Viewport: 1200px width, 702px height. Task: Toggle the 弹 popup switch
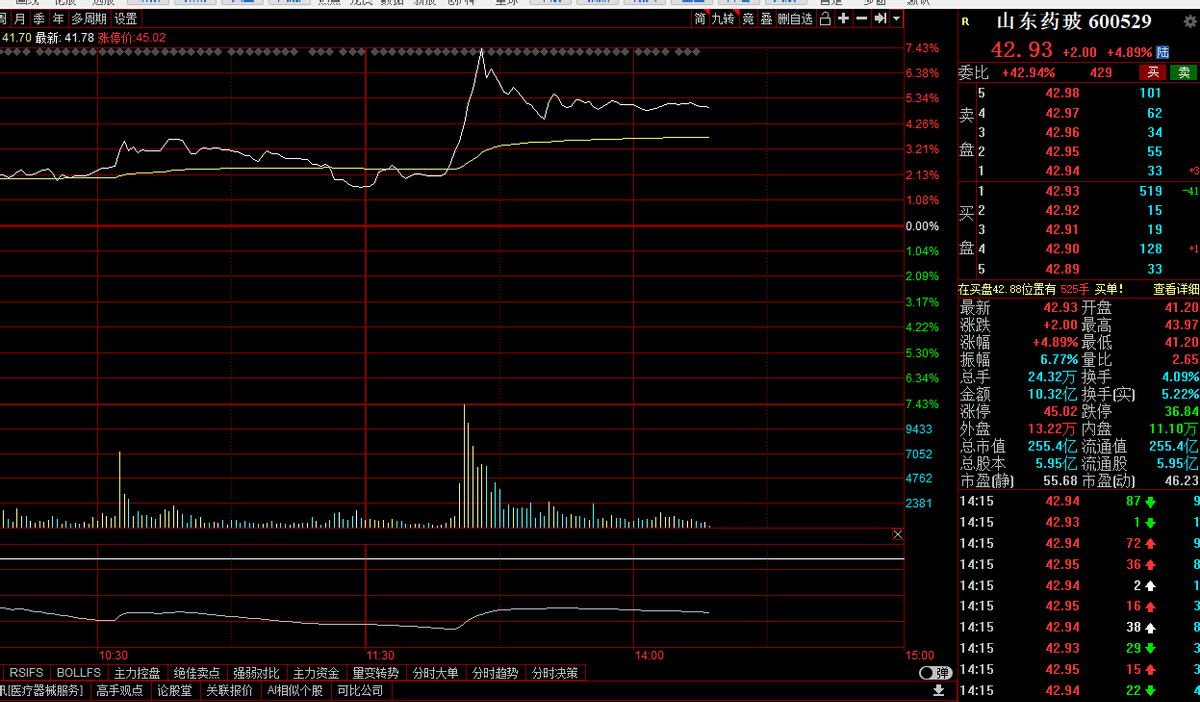point(934,673)
